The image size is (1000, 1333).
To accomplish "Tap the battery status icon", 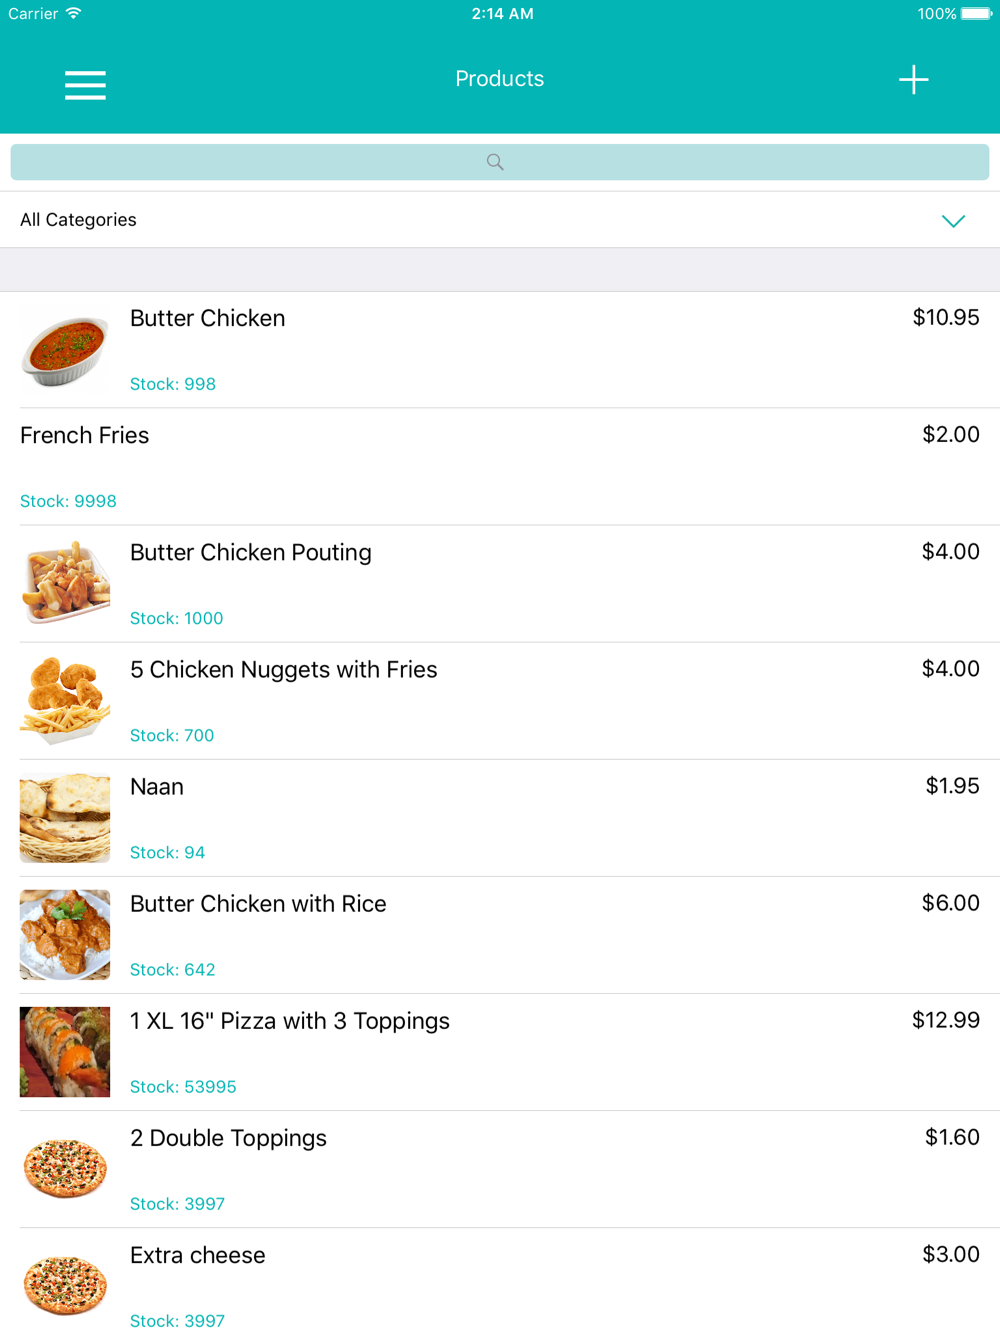I will 977,14.
